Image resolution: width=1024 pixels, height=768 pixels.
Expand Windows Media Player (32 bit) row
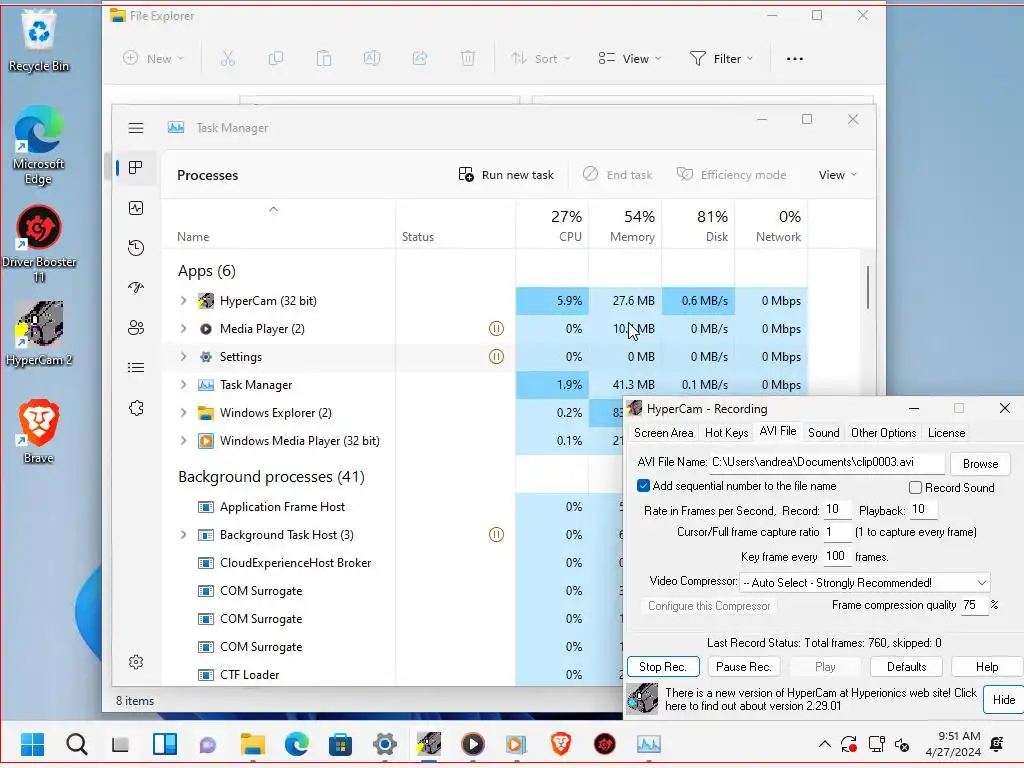184,441
